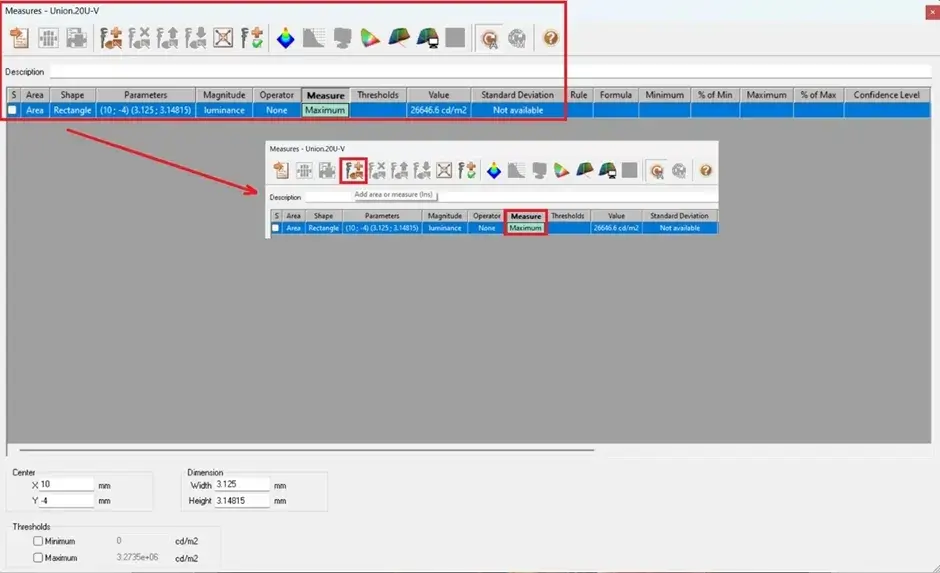Enable the Minimum threshold checkbox

click(x=38, y=541)
